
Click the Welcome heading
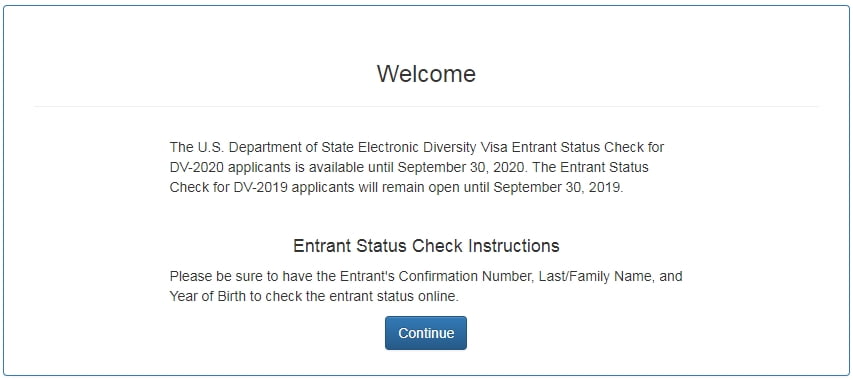(426, 73)
